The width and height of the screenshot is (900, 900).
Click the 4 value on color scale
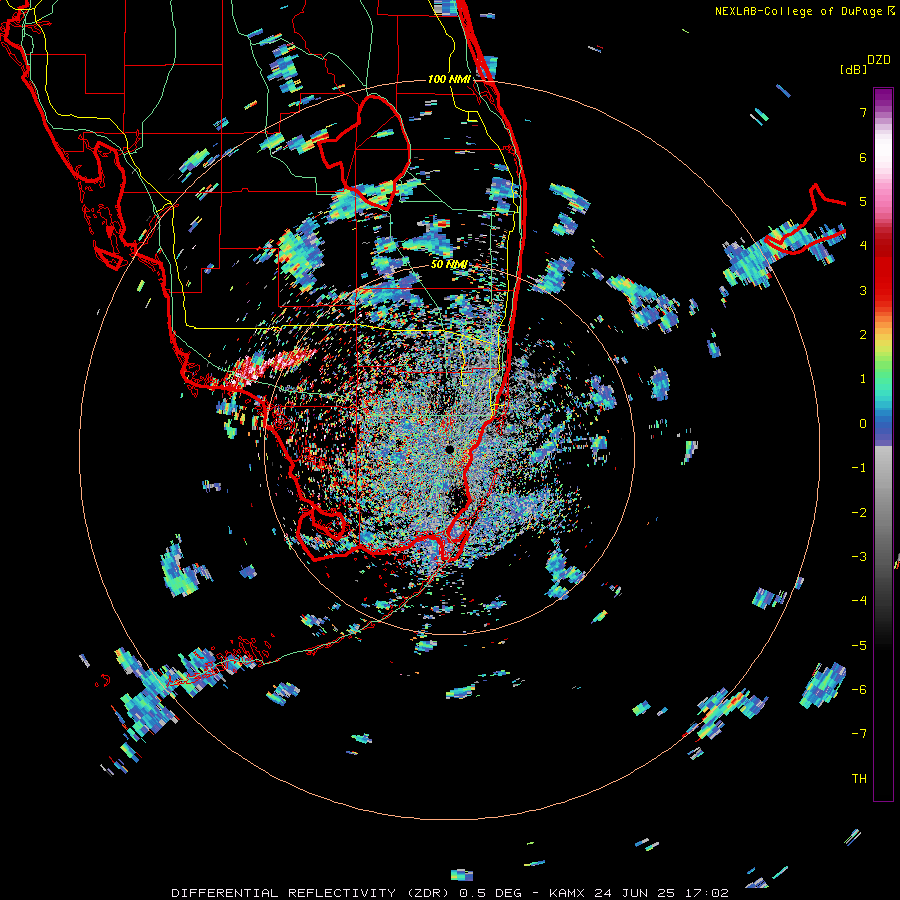863,246
